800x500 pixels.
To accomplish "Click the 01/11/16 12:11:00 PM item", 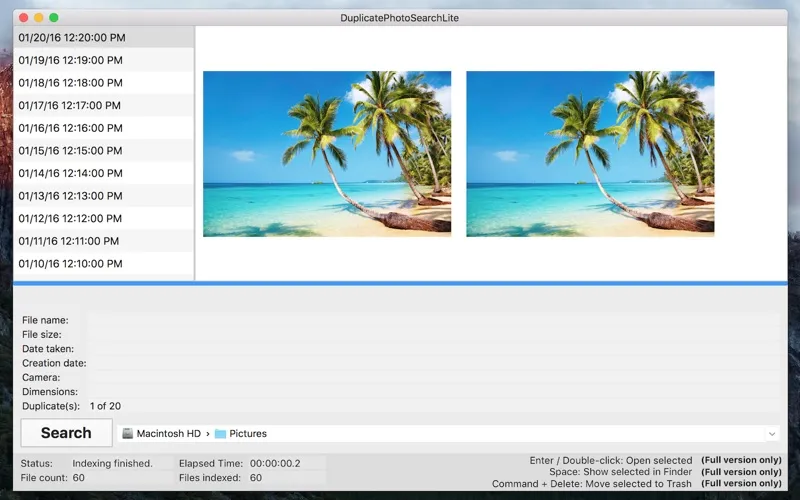I will (x=70, y=241).
